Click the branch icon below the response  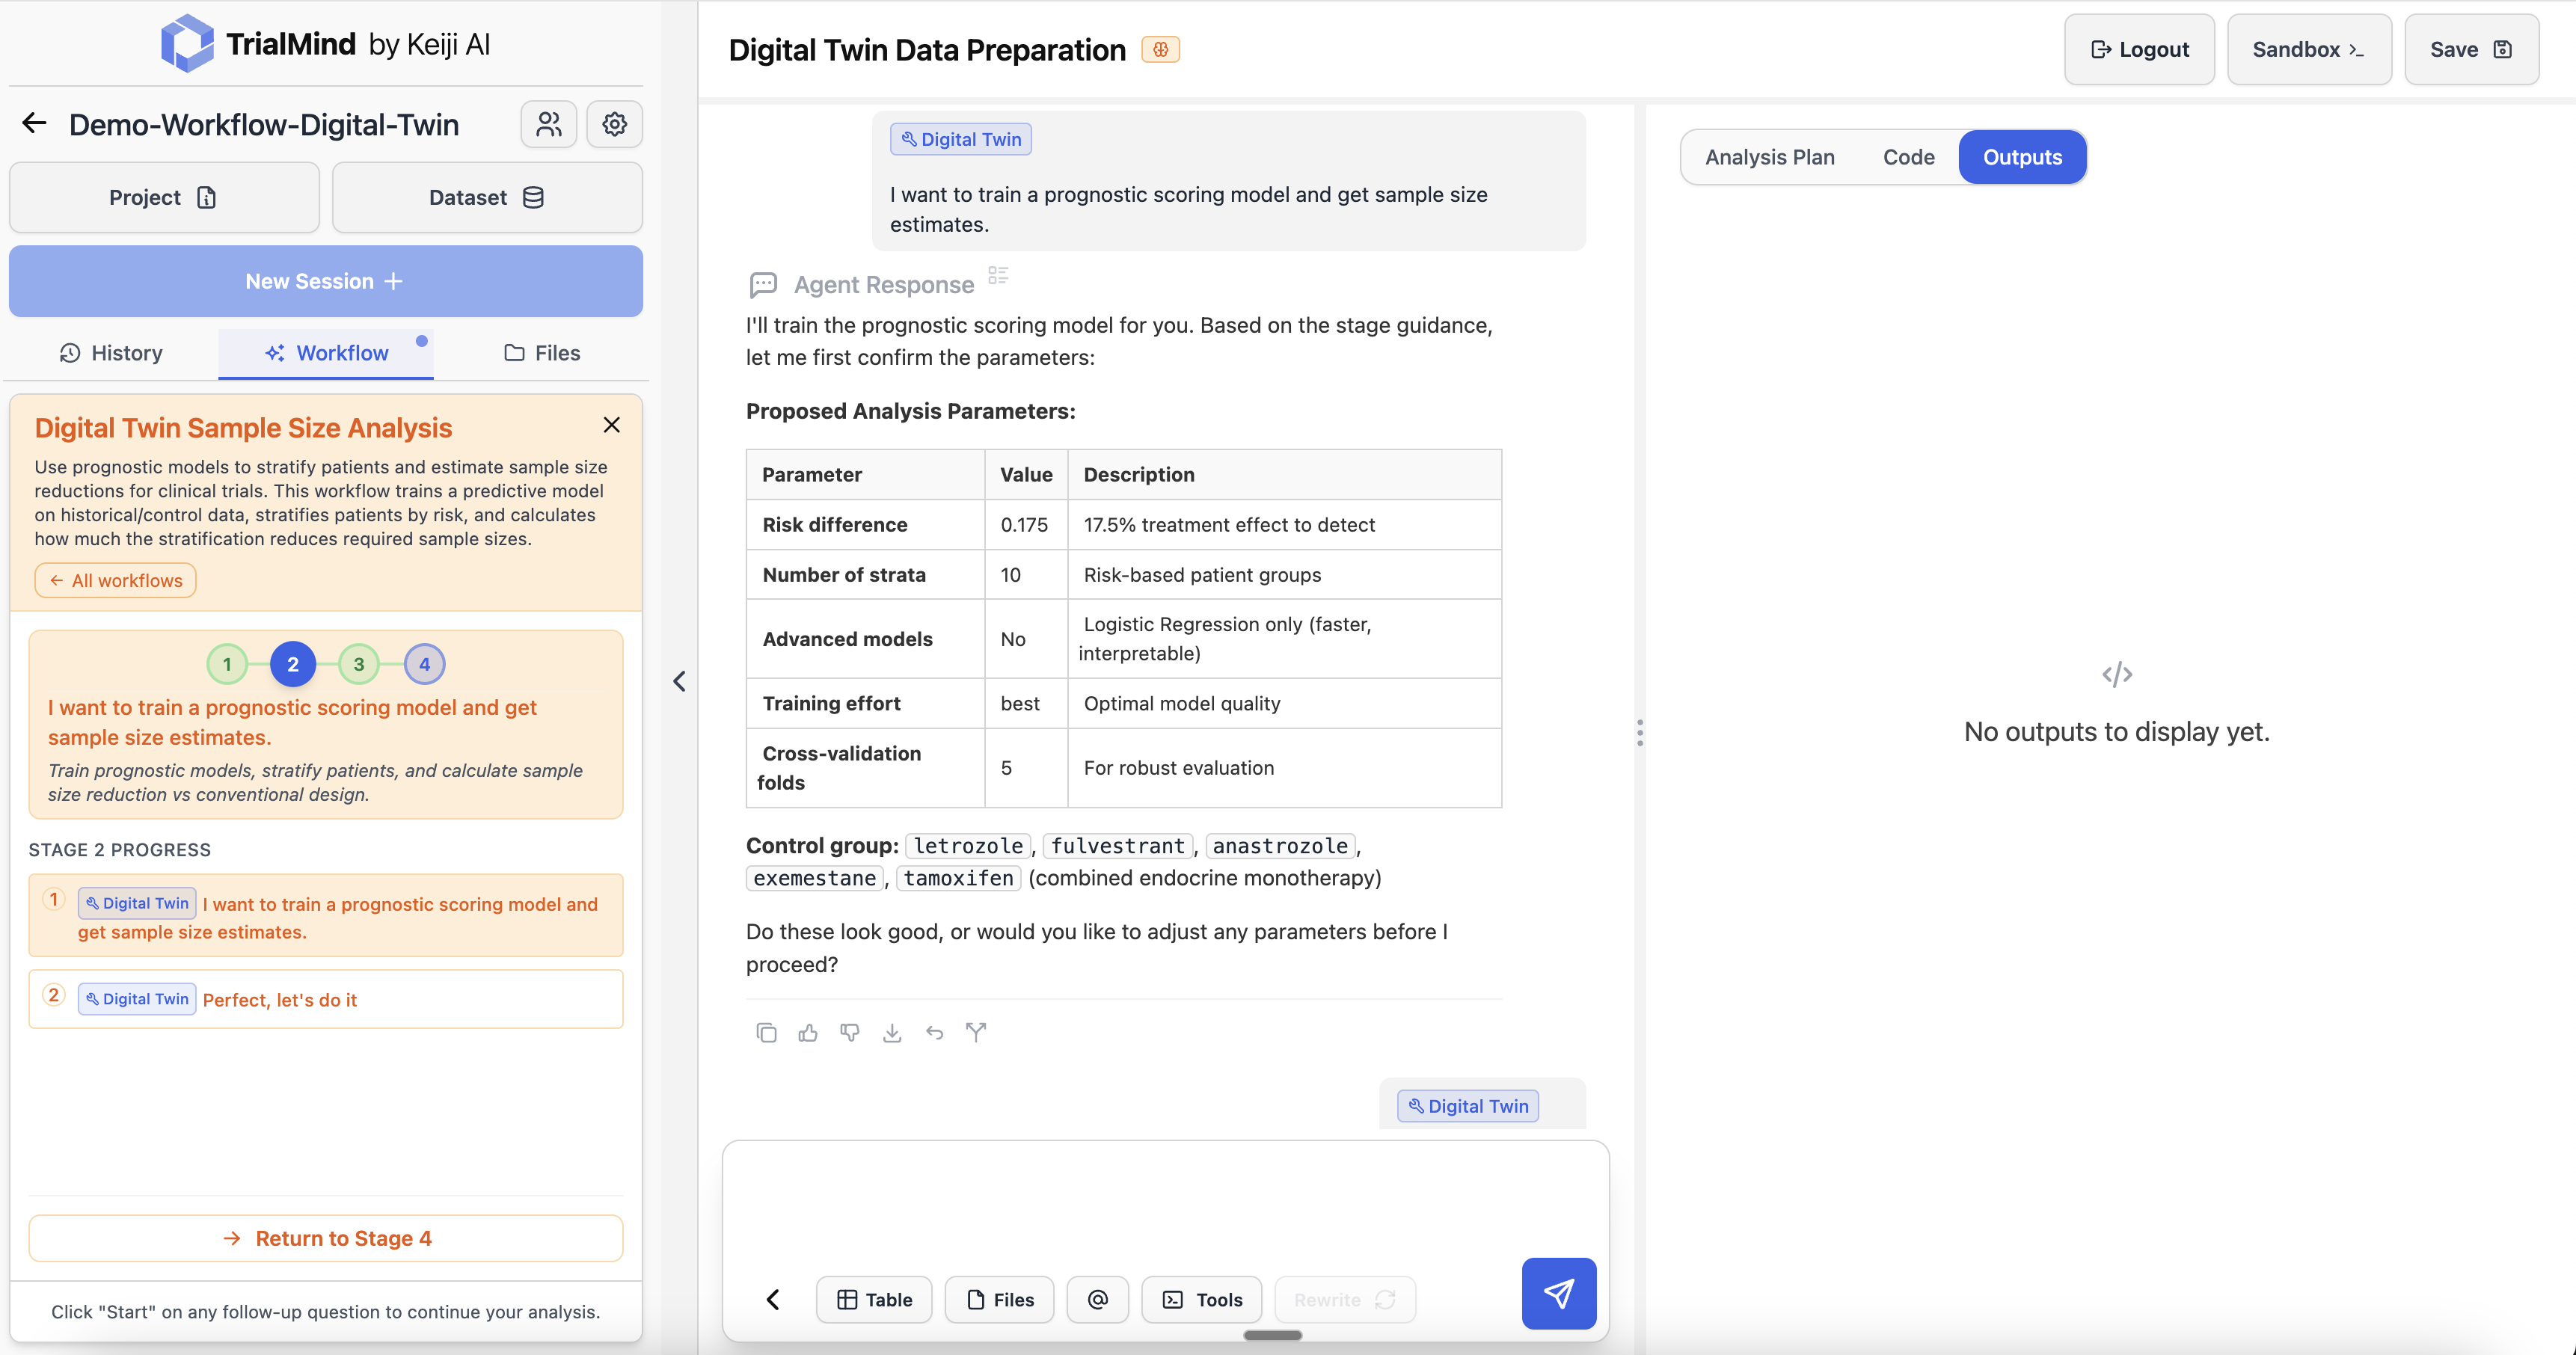[976, 1033]
